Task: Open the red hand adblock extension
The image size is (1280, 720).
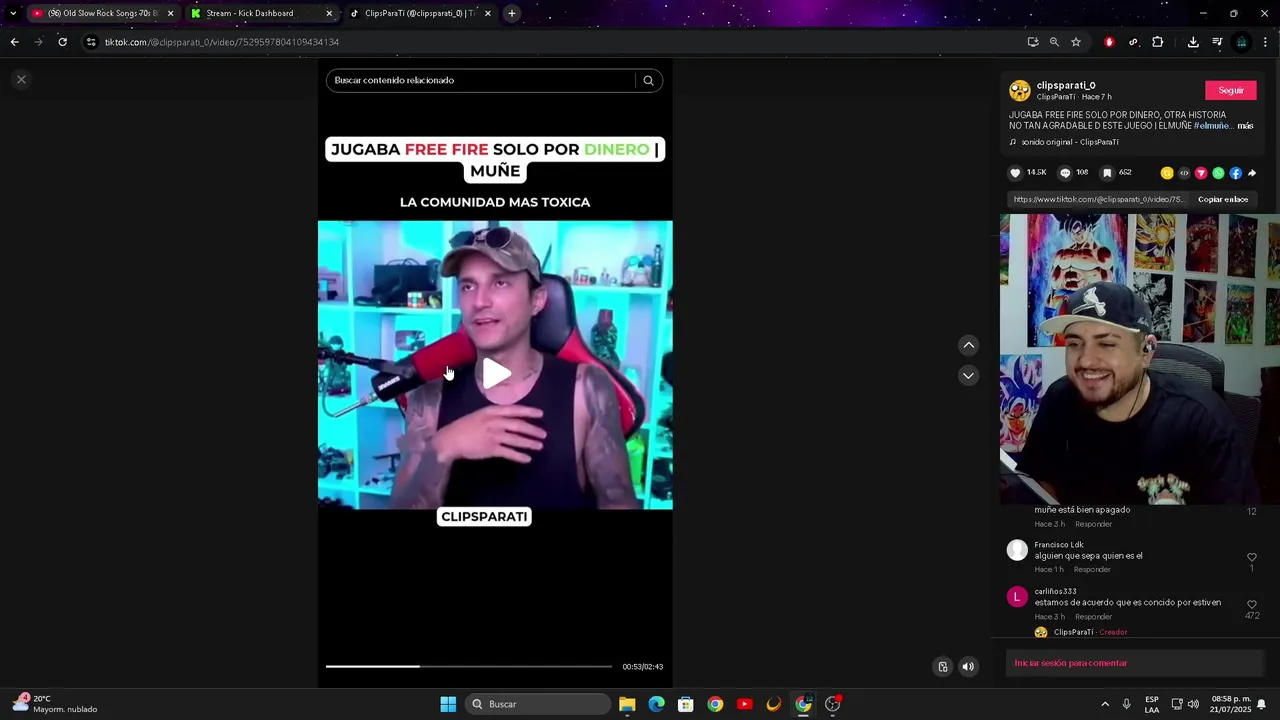Action: [x=1109, y=42]
